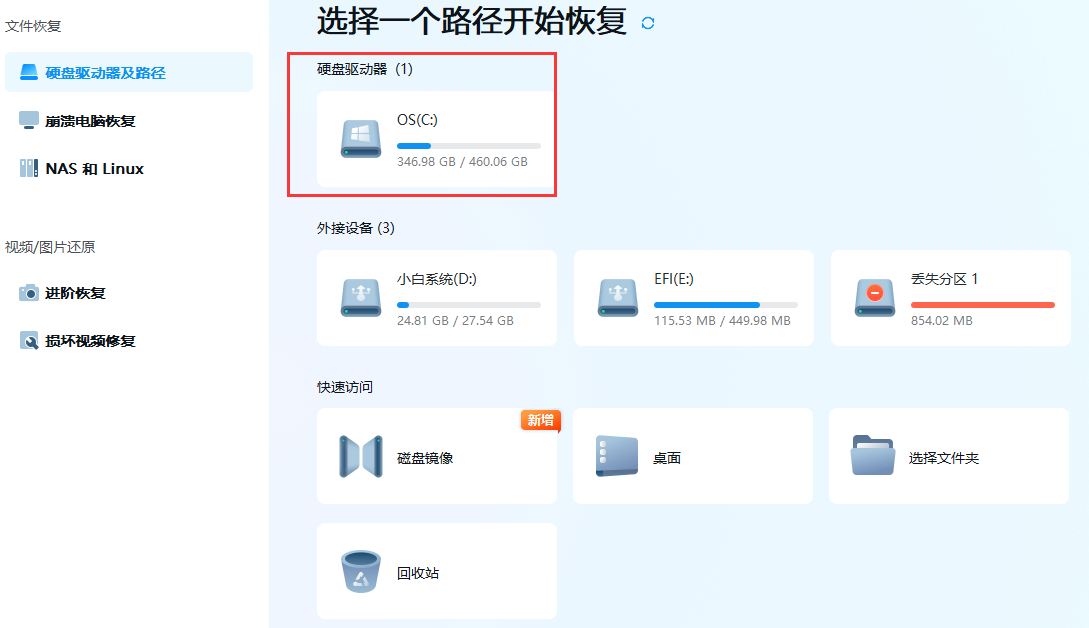Viewport: 1089px width, 628px height.
Task: Open the 回收站 label
Action: coord(417,572)
